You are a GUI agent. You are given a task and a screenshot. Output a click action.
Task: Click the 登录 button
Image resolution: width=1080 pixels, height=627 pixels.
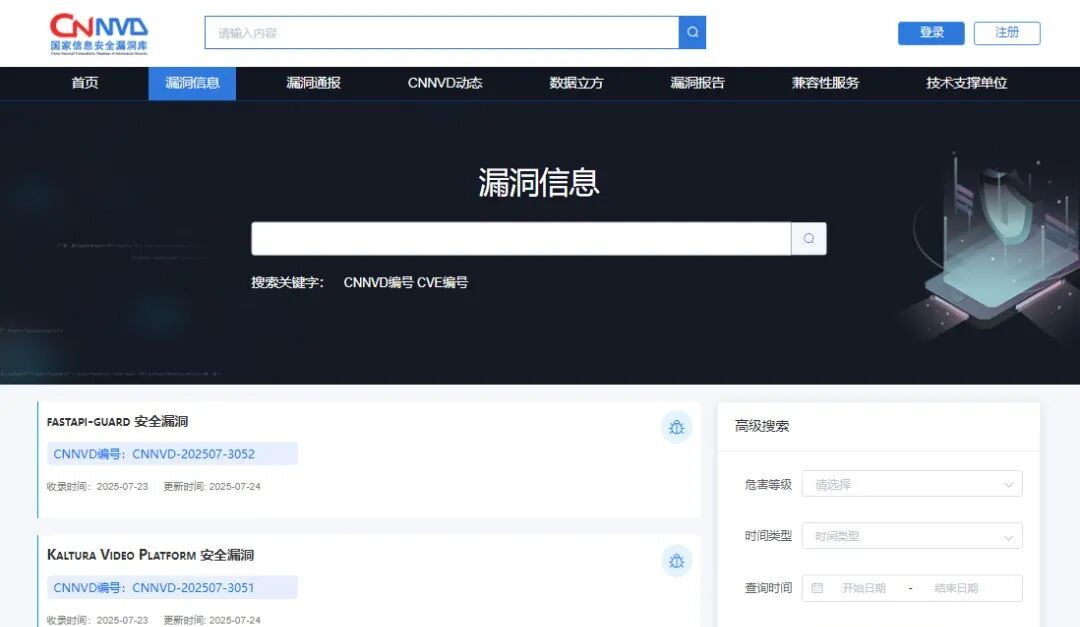pyautogui.click(x=930, y=32)
